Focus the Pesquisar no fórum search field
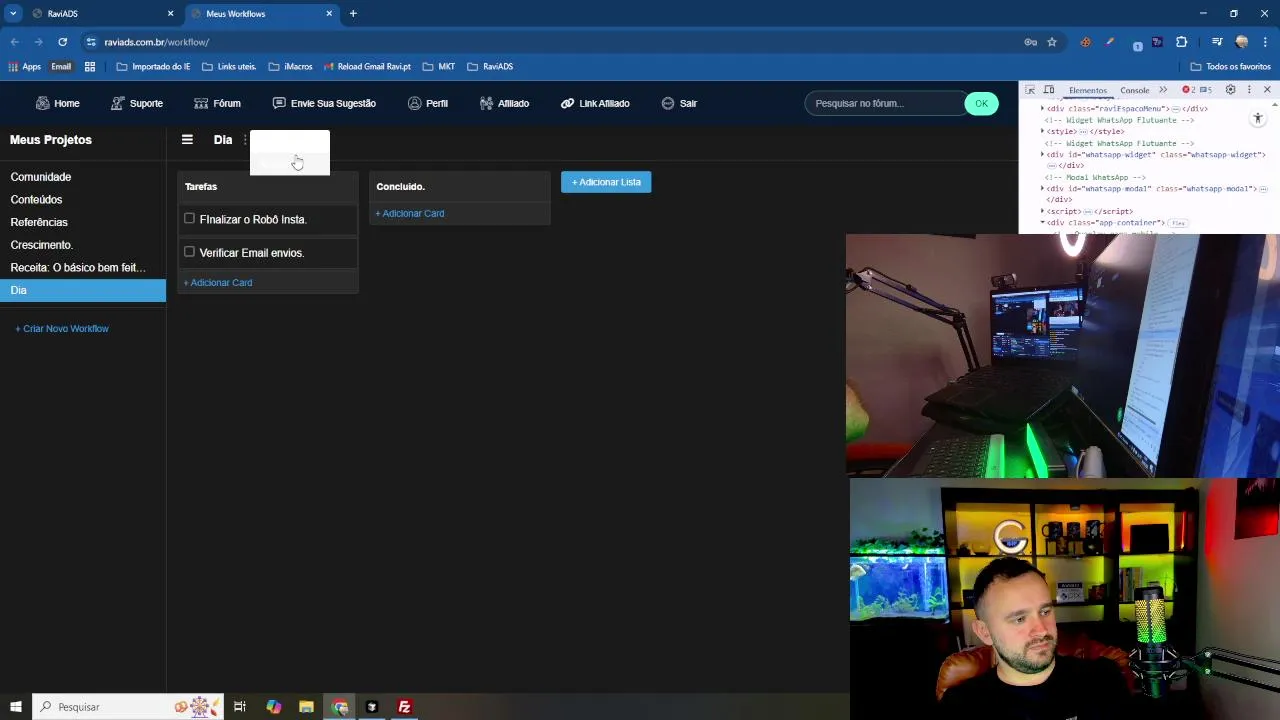Screen dimensions: 1280x720 point(884,103)
